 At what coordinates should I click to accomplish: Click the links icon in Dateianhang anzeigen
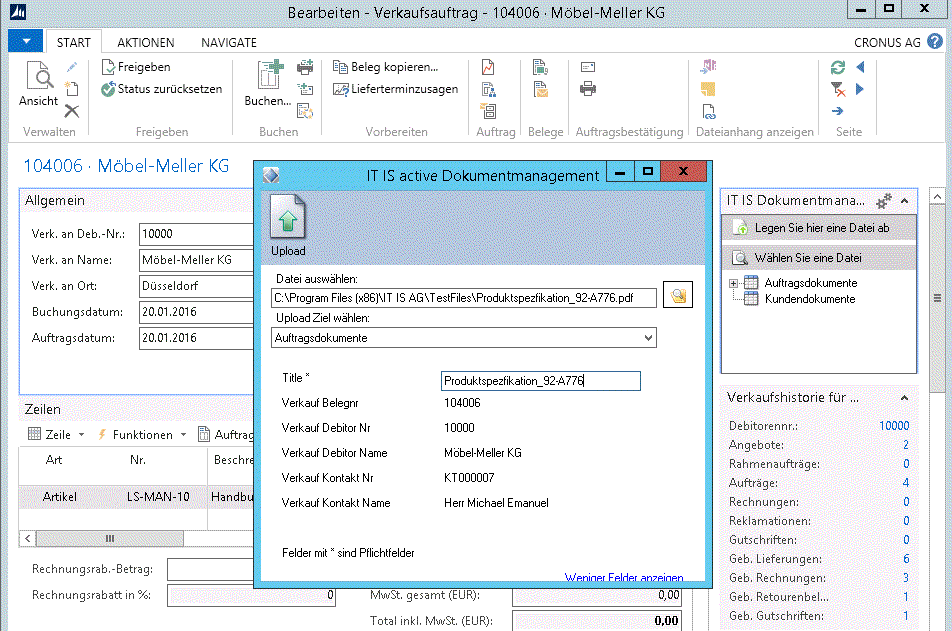pos(709,111)
